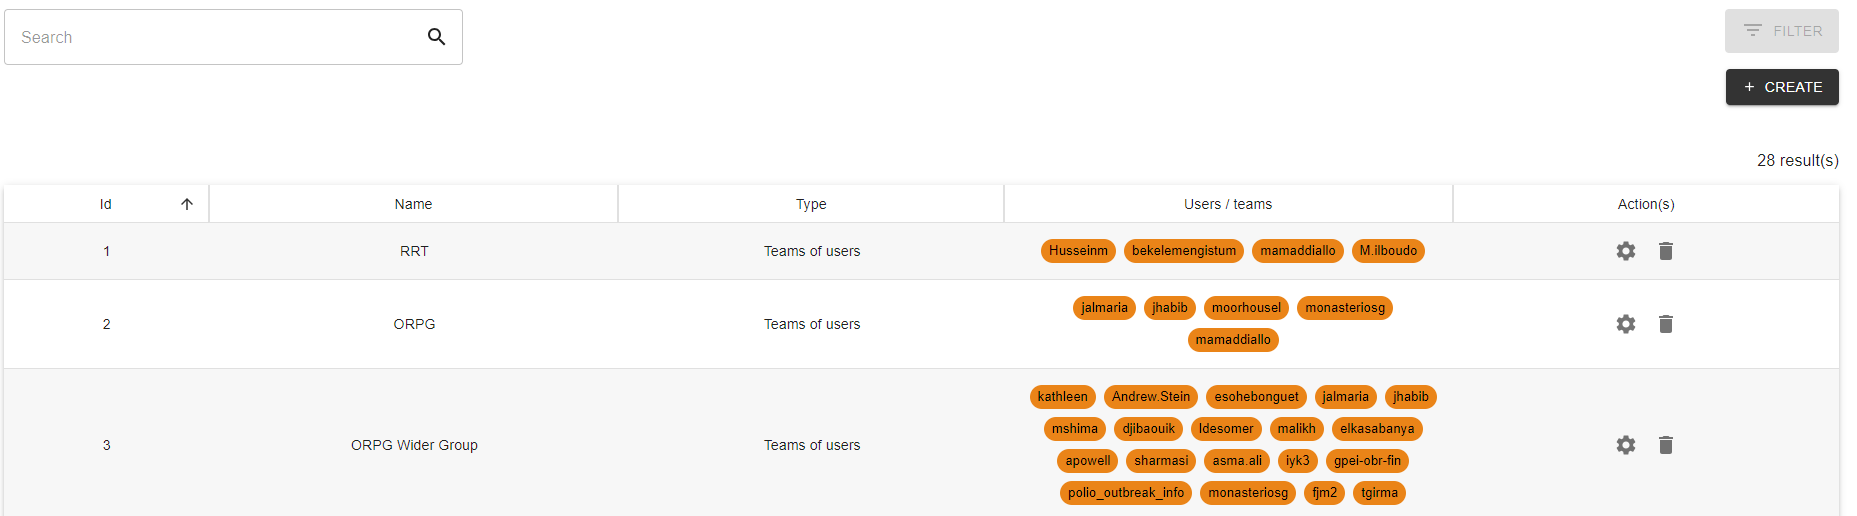Image resolution: width=1857 pixels, height=516 pixels.
Task: Select the moorhousel user chip
Action: [1246, 308]
